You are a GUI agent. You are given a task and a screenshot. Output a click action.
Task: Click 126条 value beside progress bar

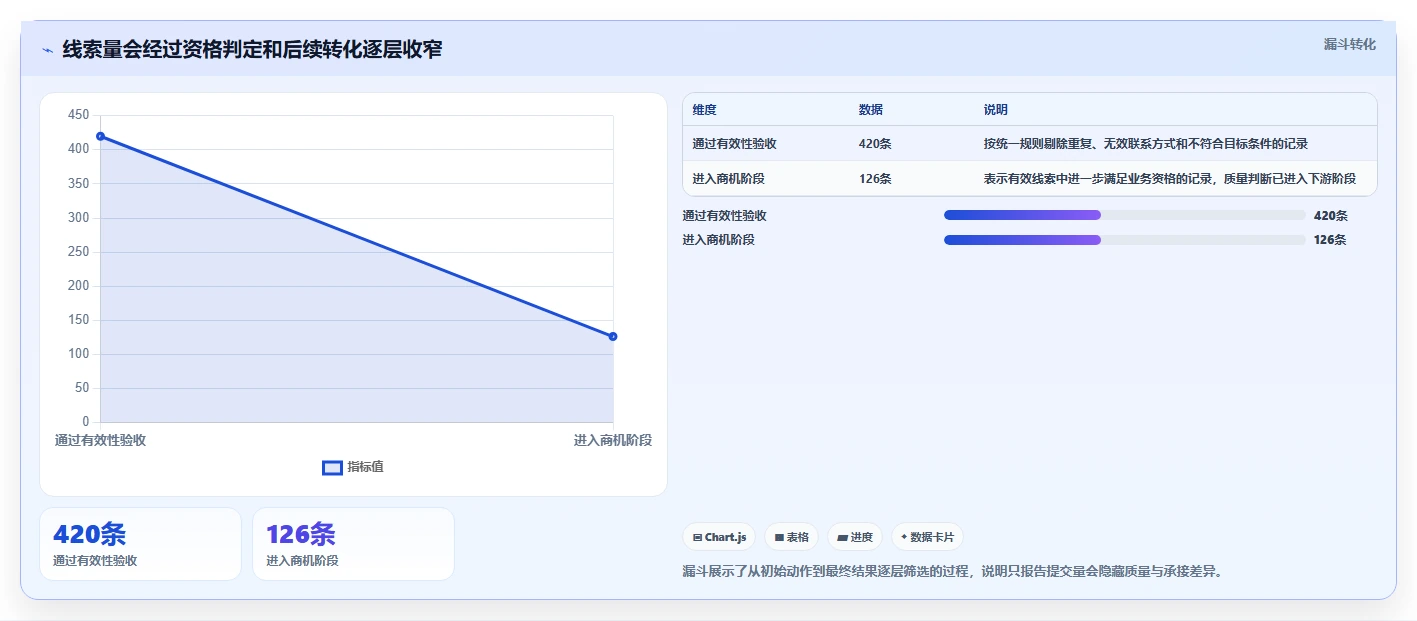1331,240
